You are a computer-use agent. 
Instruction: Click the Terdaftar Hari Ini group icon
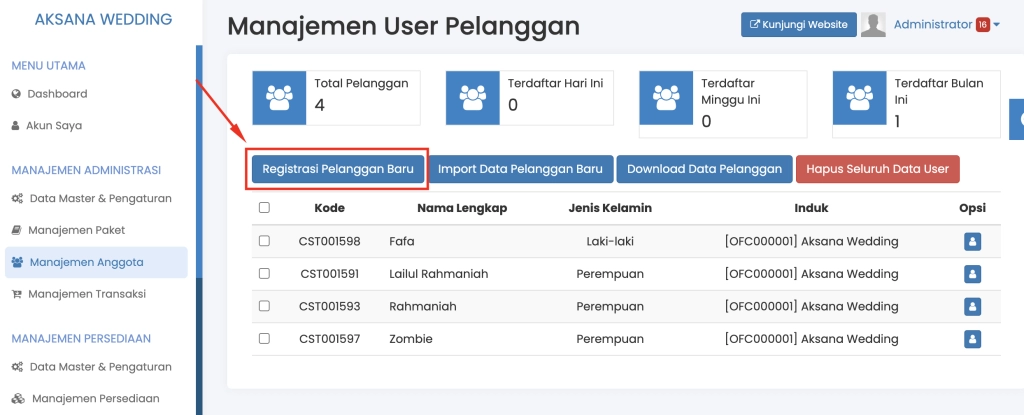[473, 98]
